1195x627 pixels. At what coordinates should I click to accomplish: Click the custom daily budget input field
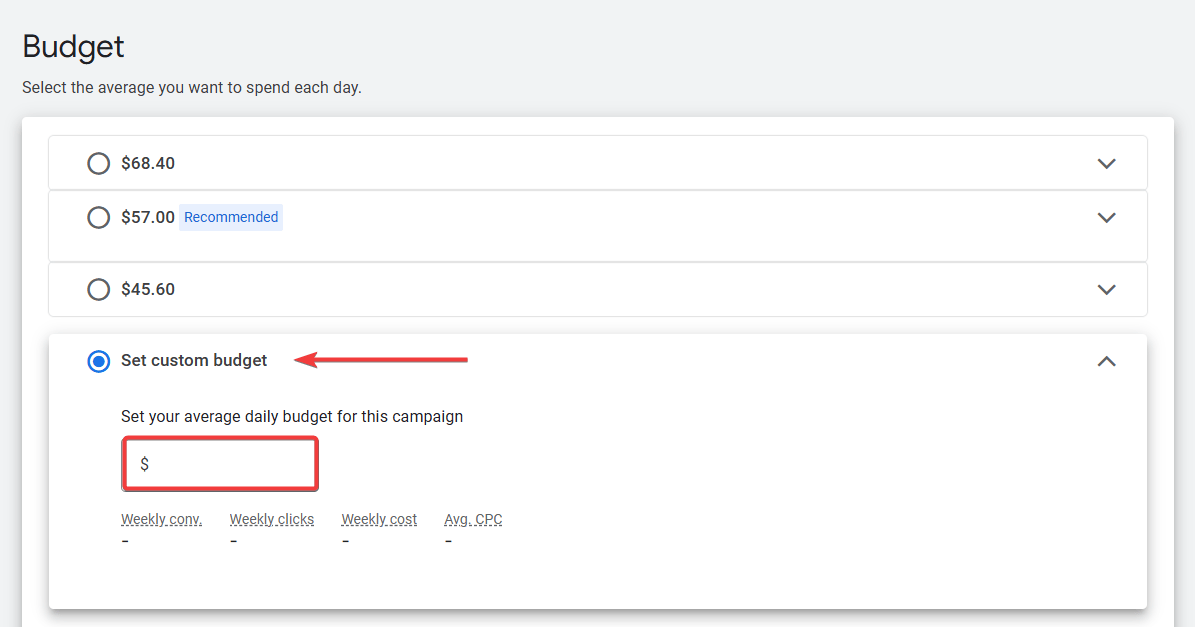point(230,464)
